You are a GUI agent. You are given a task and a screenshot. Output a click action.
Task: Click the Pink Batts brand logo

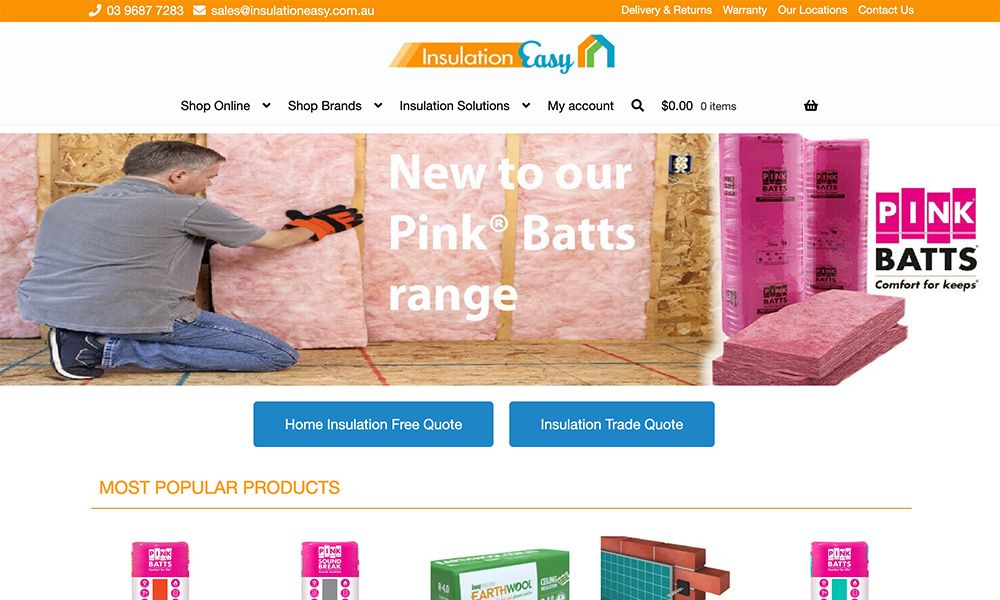[926, 239]
